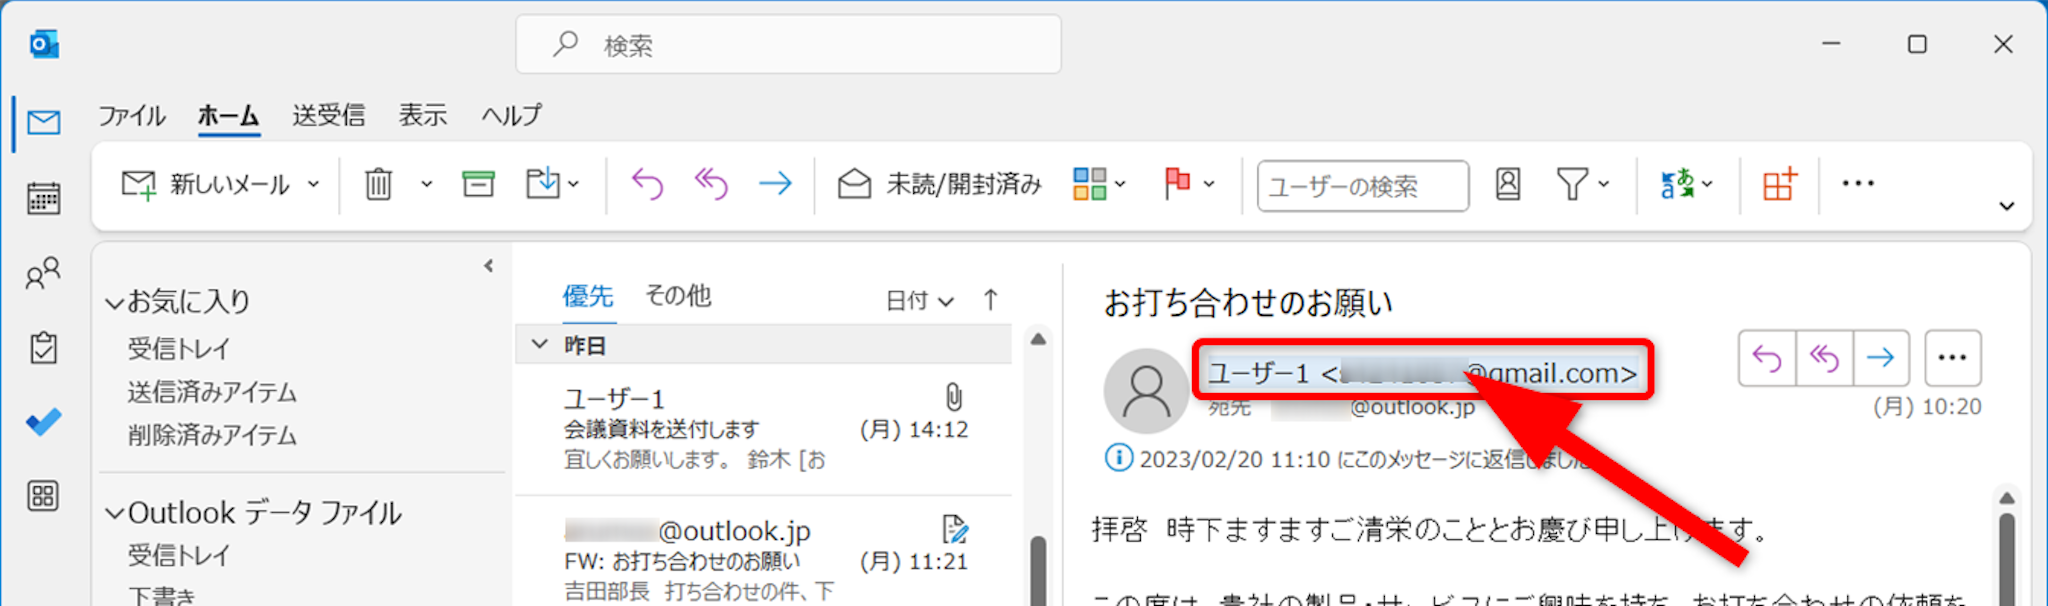Toggle sort order arrow in message list
Screen dimensions: 2048x606
click(x=990, y=300)
